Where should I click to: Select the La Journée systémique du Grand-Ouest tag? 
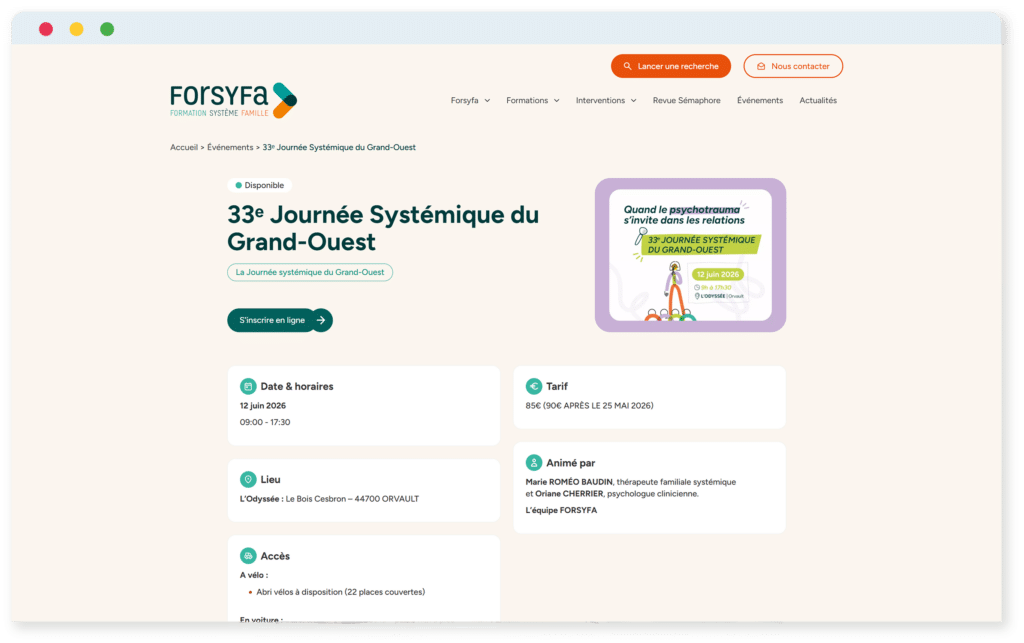[310, 272]
